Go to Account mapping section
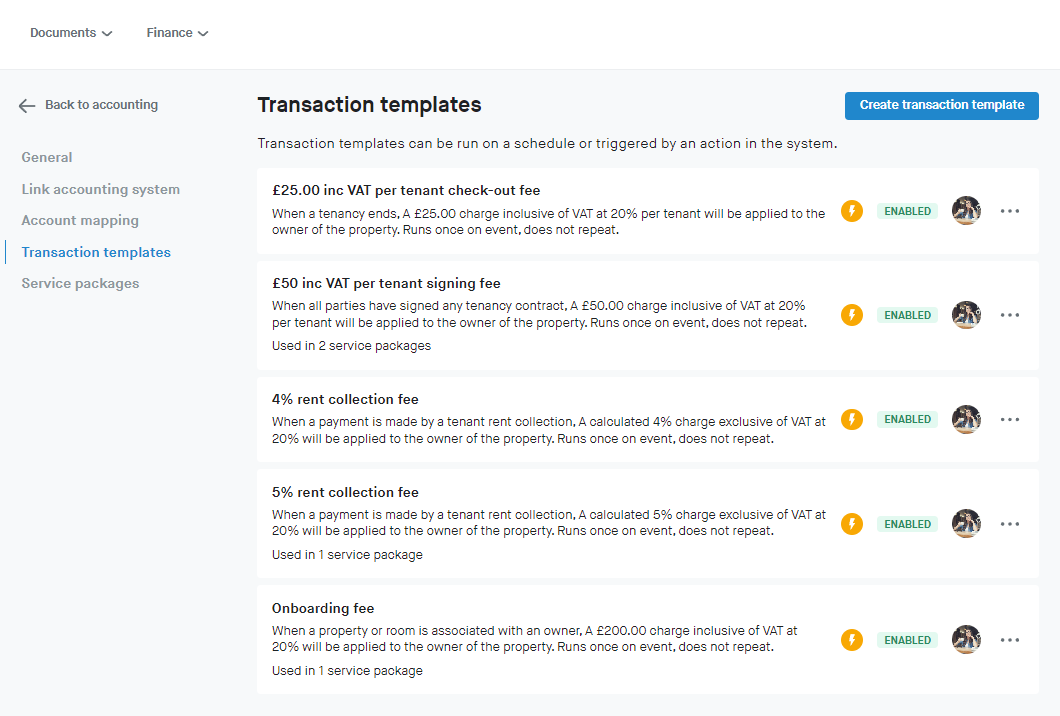The width and height of the screenshot is (1060, 716). point(80,221)
